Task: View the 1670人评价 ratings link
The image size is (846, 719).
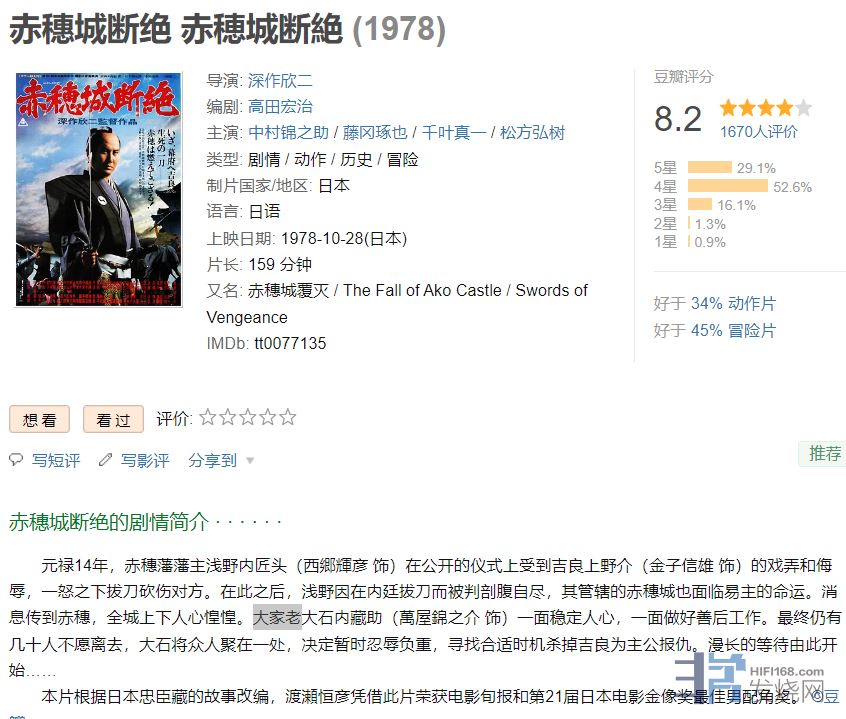Action: [759, 132]
